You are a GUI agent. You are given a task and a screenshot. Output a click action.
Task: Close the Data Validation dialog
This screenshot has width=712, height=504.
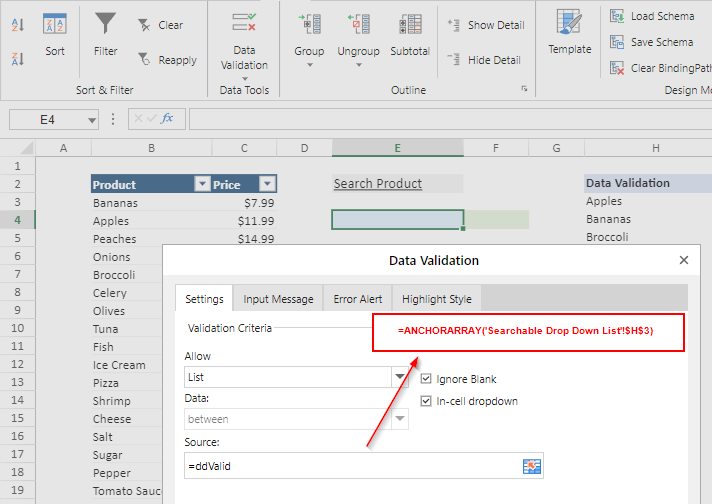(x=684, y=260)
